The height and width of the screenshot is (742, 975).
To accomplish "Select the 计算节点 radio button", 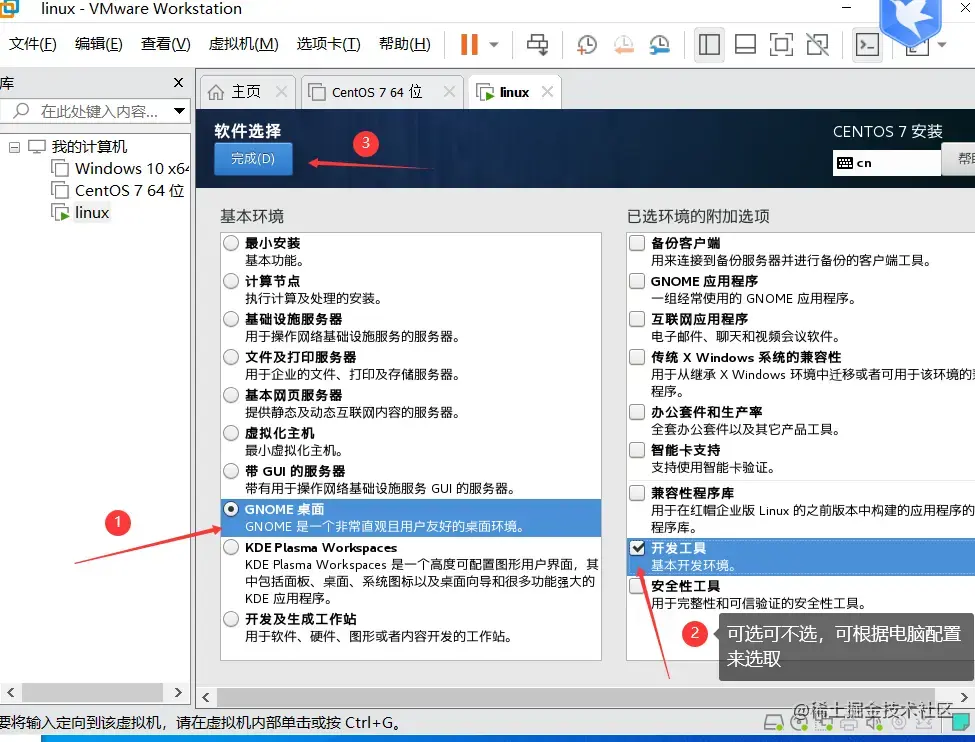I will click(x=231, y=281).
